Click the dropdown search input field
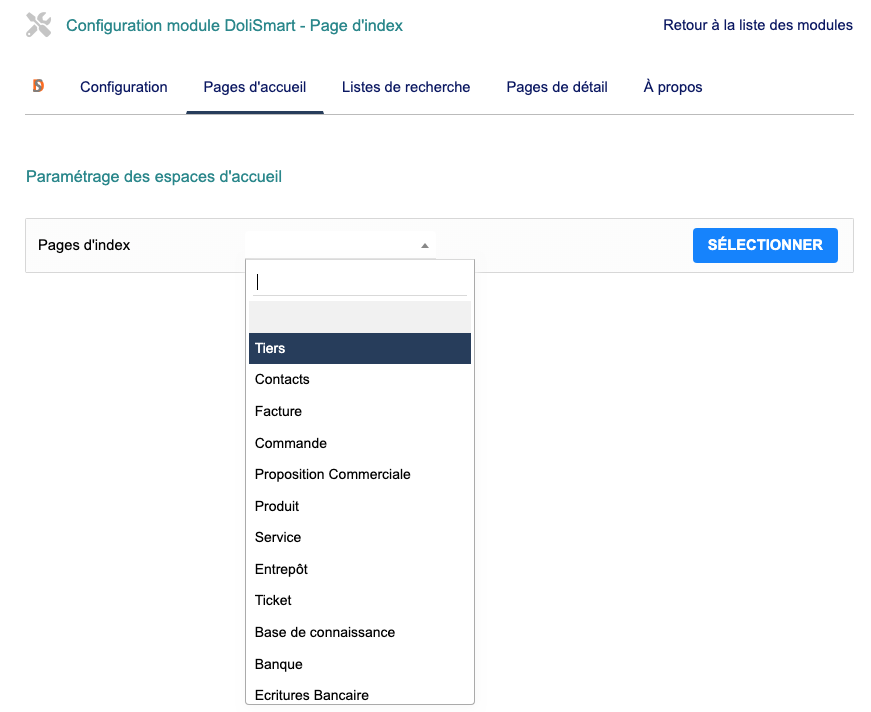Image resolution: width=871 pixels, height=712 pixels. pos(360,282)
